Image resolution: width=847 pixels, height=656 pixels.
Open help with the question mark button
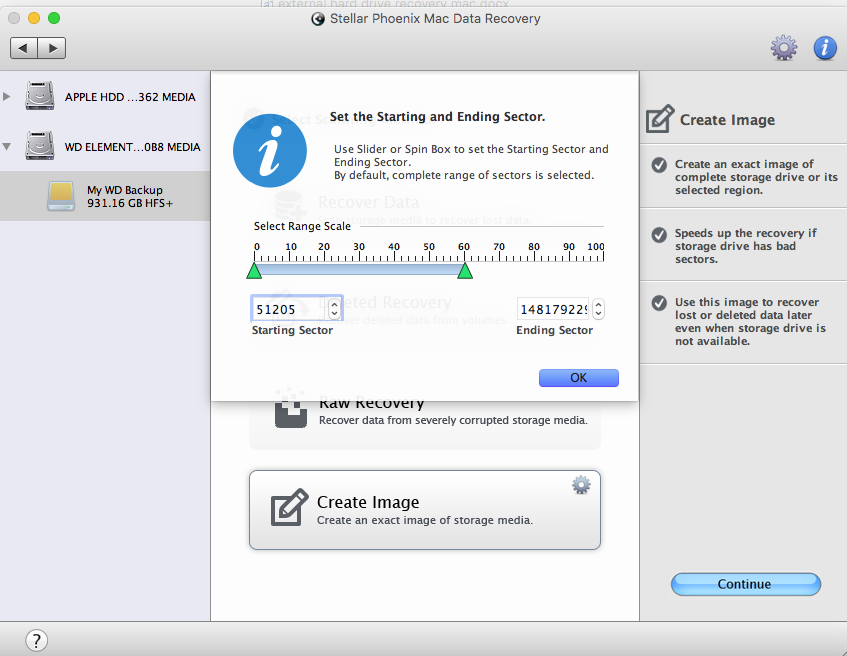37,641
